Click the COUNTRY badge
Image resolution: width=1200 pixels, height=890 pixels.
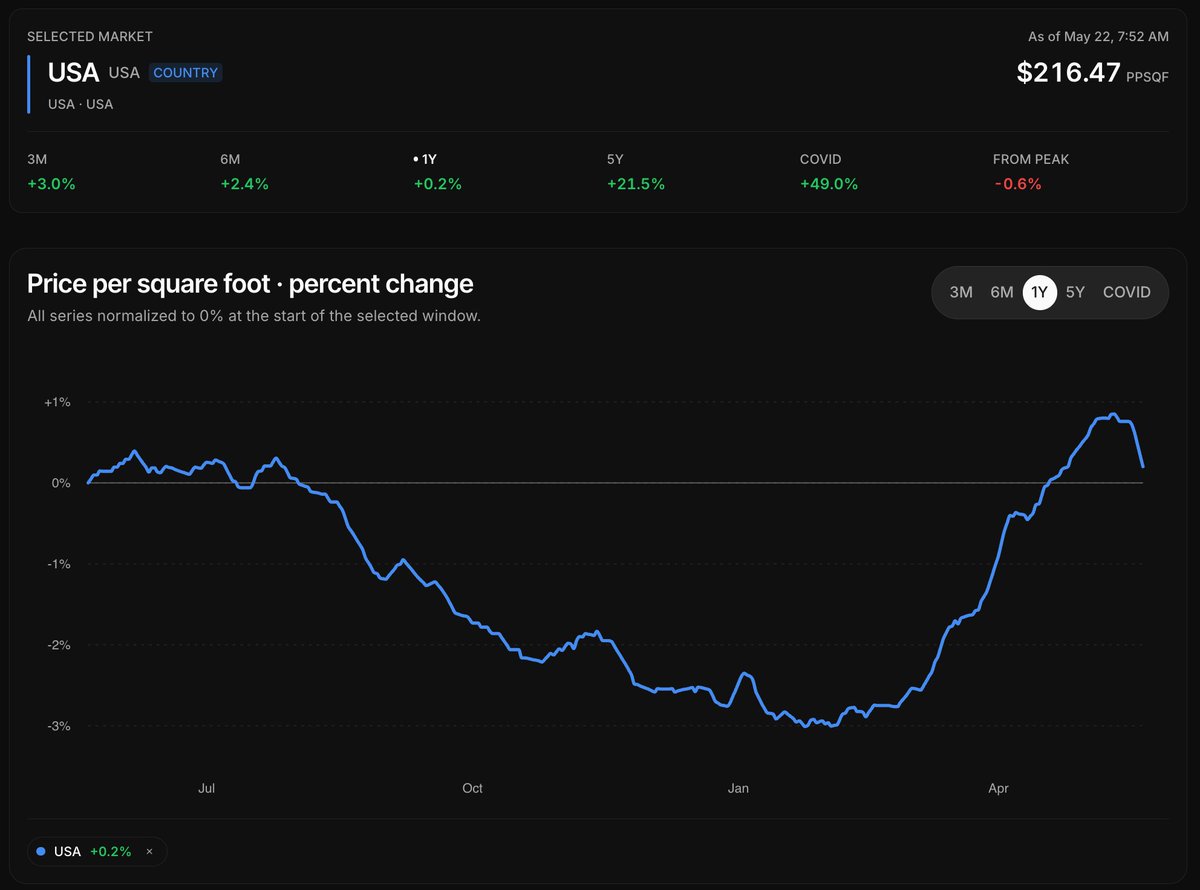coord(186,73)
